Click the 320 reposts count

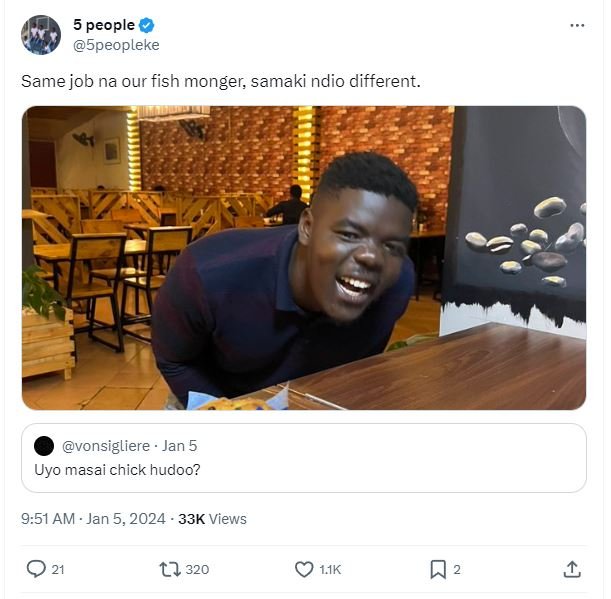coord(197,569)
